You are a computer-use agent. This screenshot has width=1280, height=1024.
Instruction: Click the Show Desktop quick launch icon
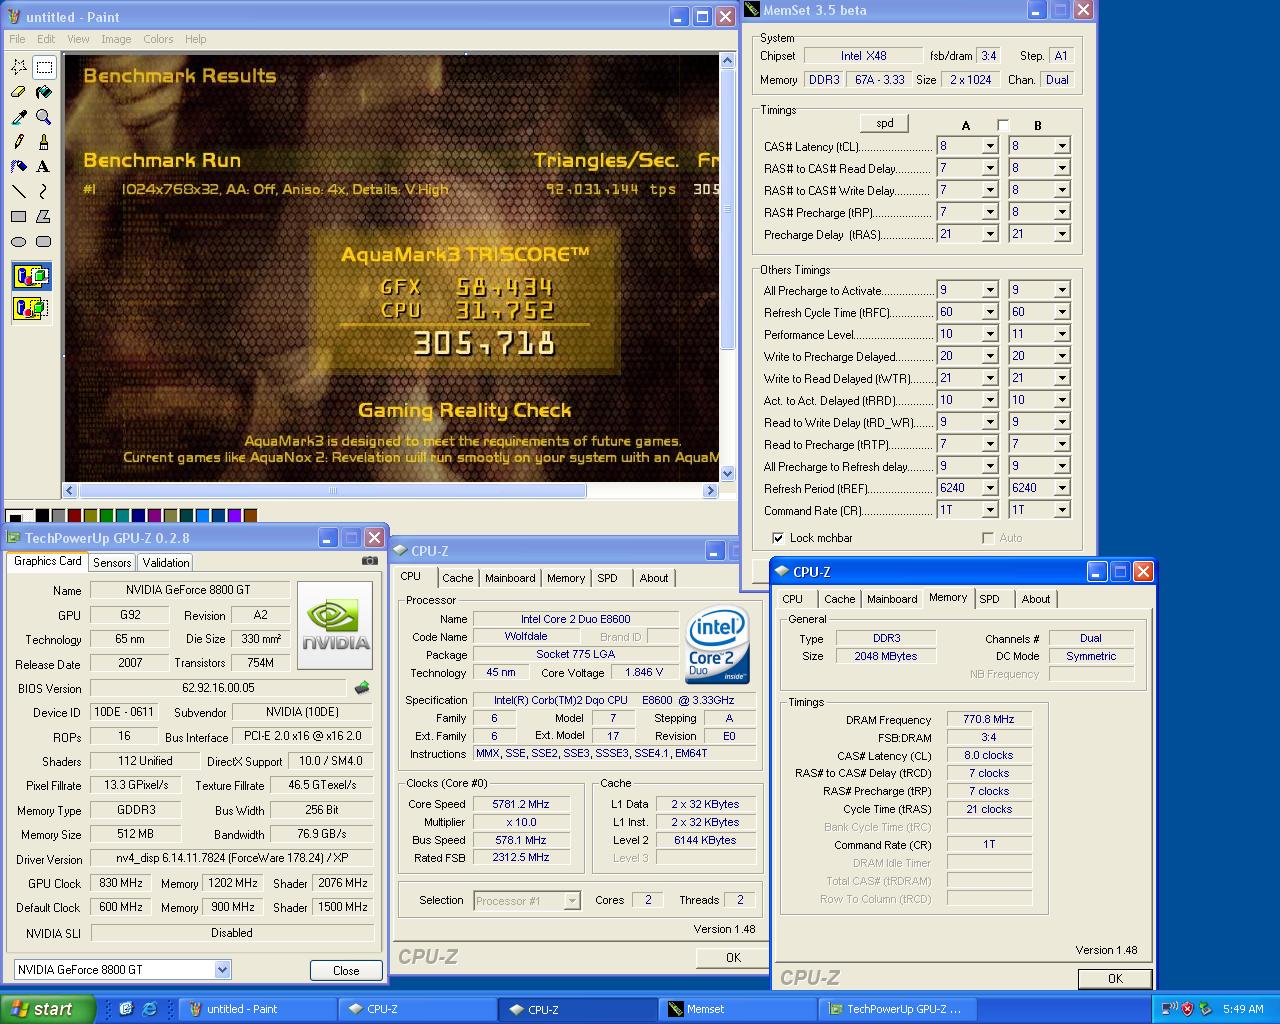[126, 1009]
